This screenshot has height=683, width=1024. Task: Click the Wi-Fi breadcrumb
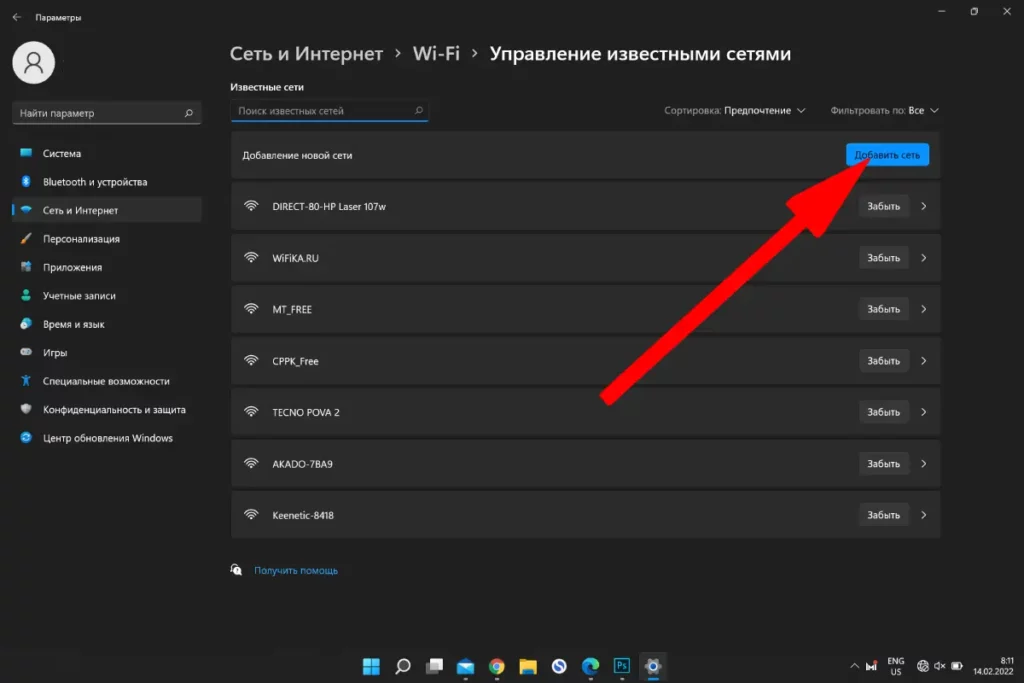click(x=436, y=54)
